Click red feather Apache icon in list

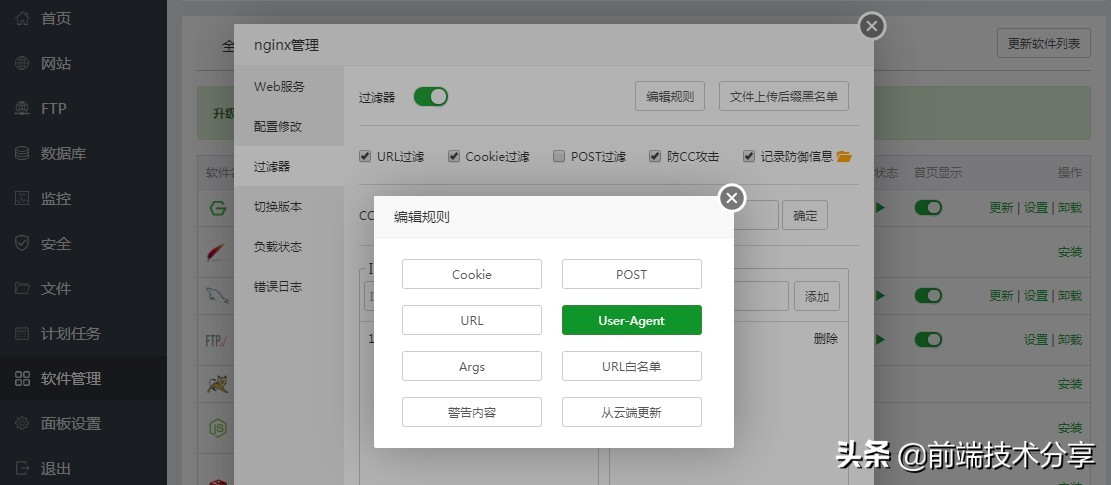[215, 252]
